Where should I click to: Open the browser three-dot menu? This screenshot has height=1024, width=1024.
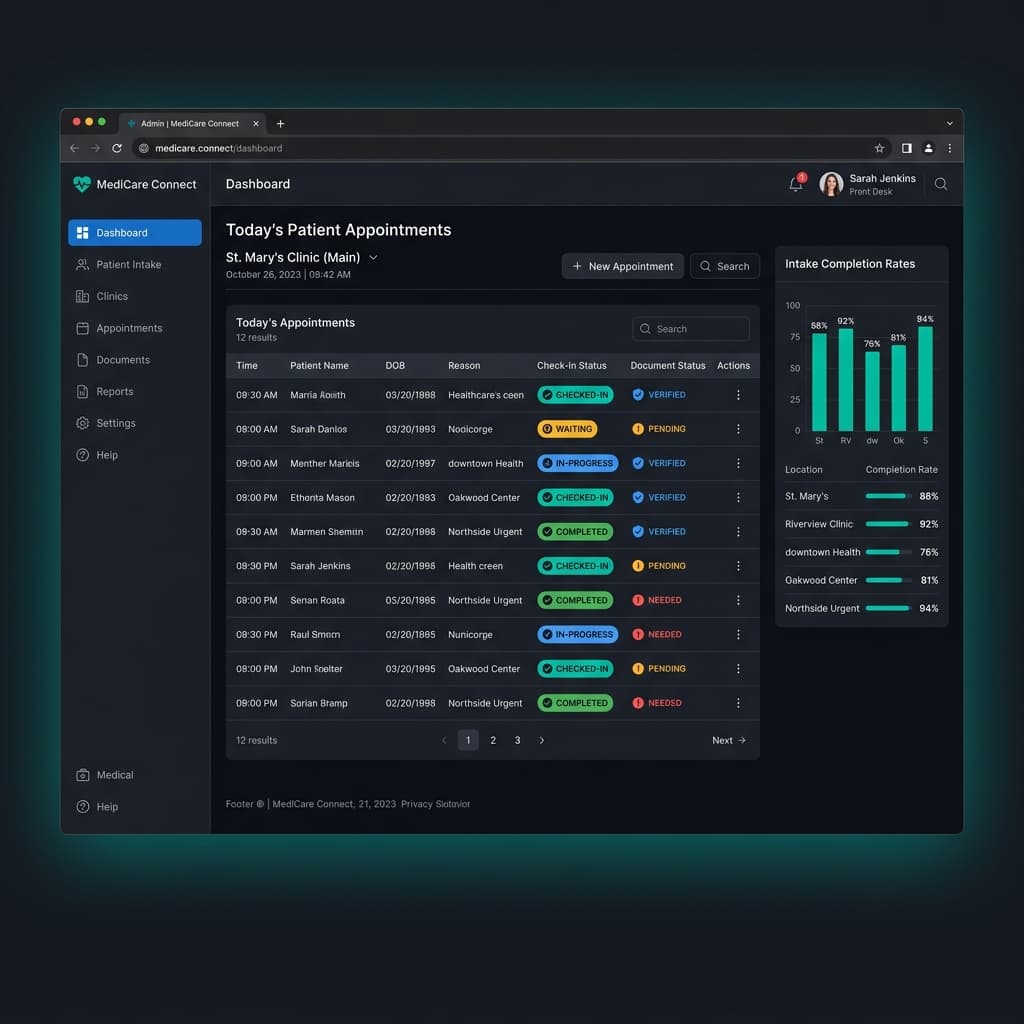pyautogui.click(x=950, y=148)
